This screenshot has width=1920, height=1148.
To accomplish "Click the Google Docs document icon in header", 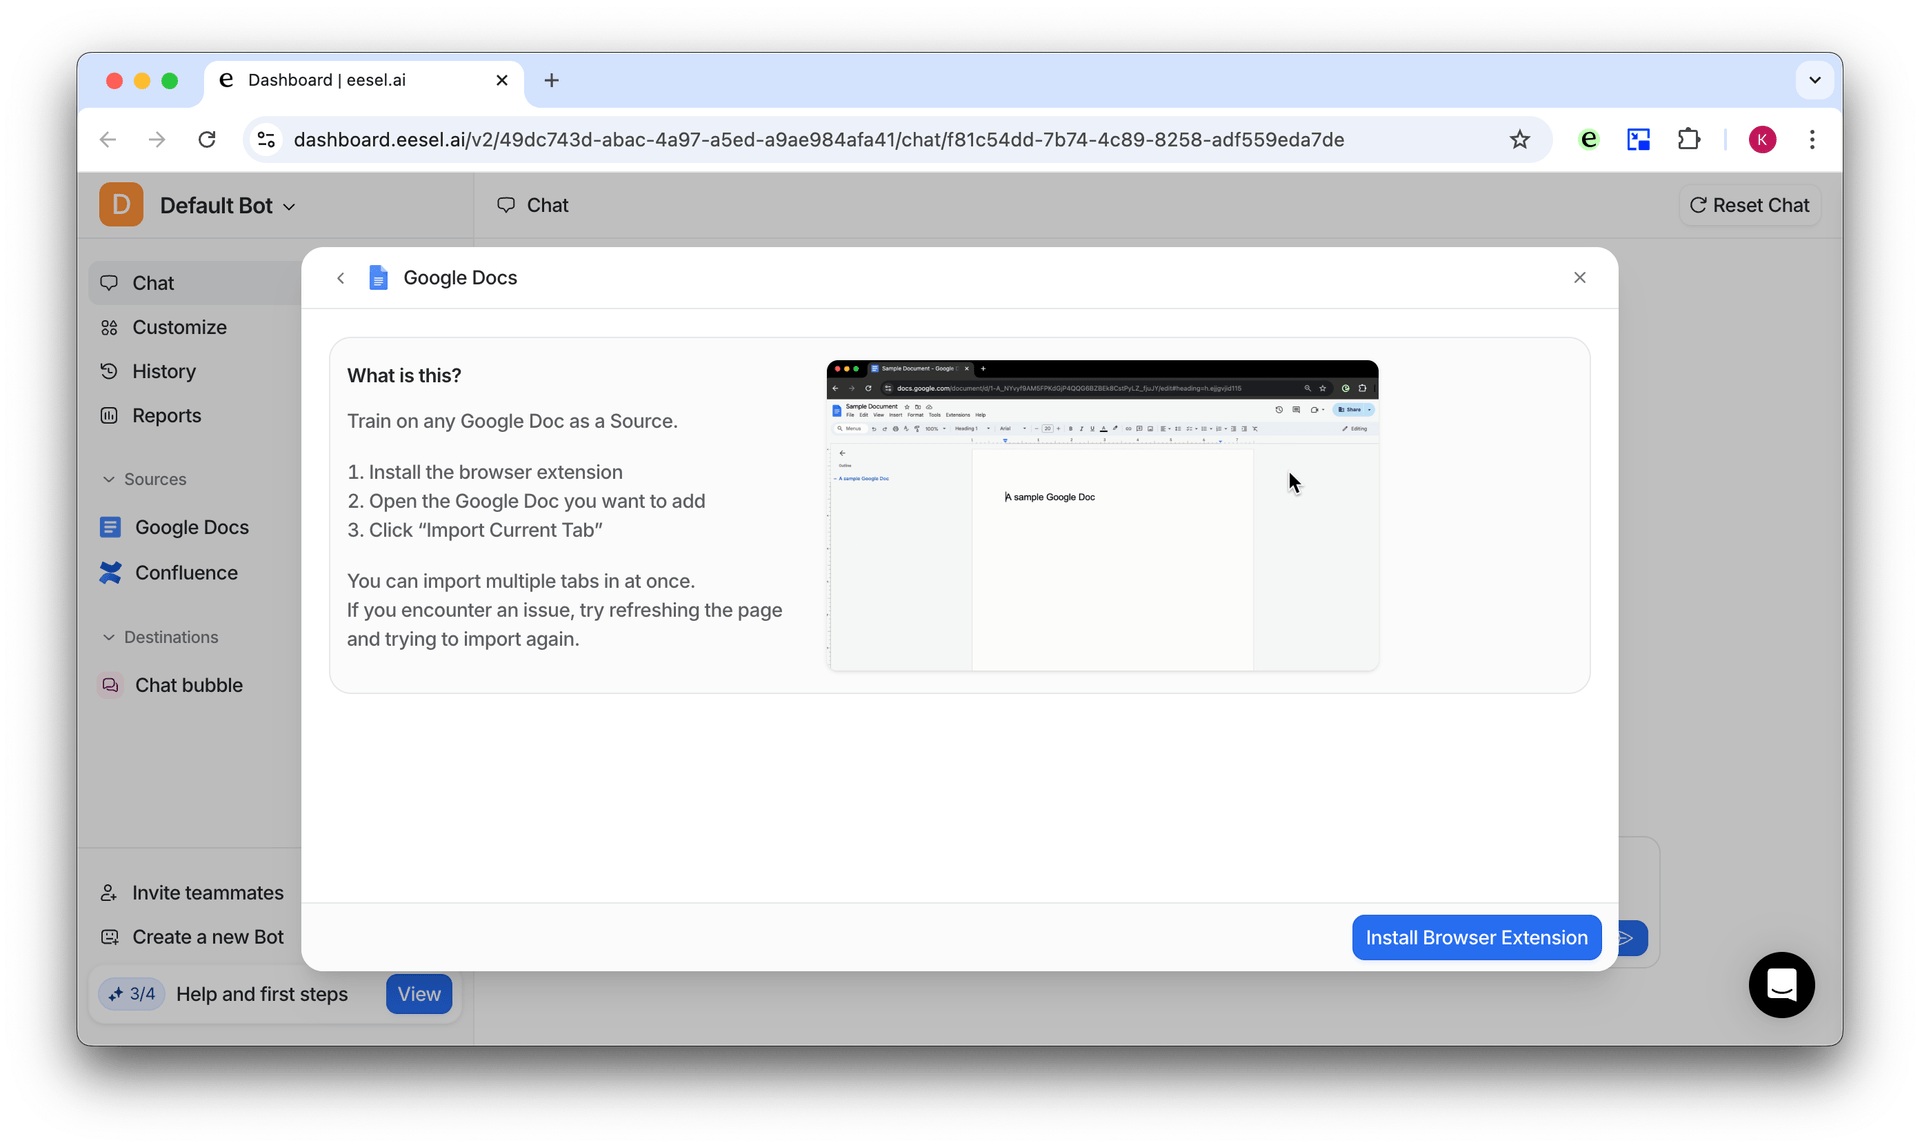I will point(378,278).
